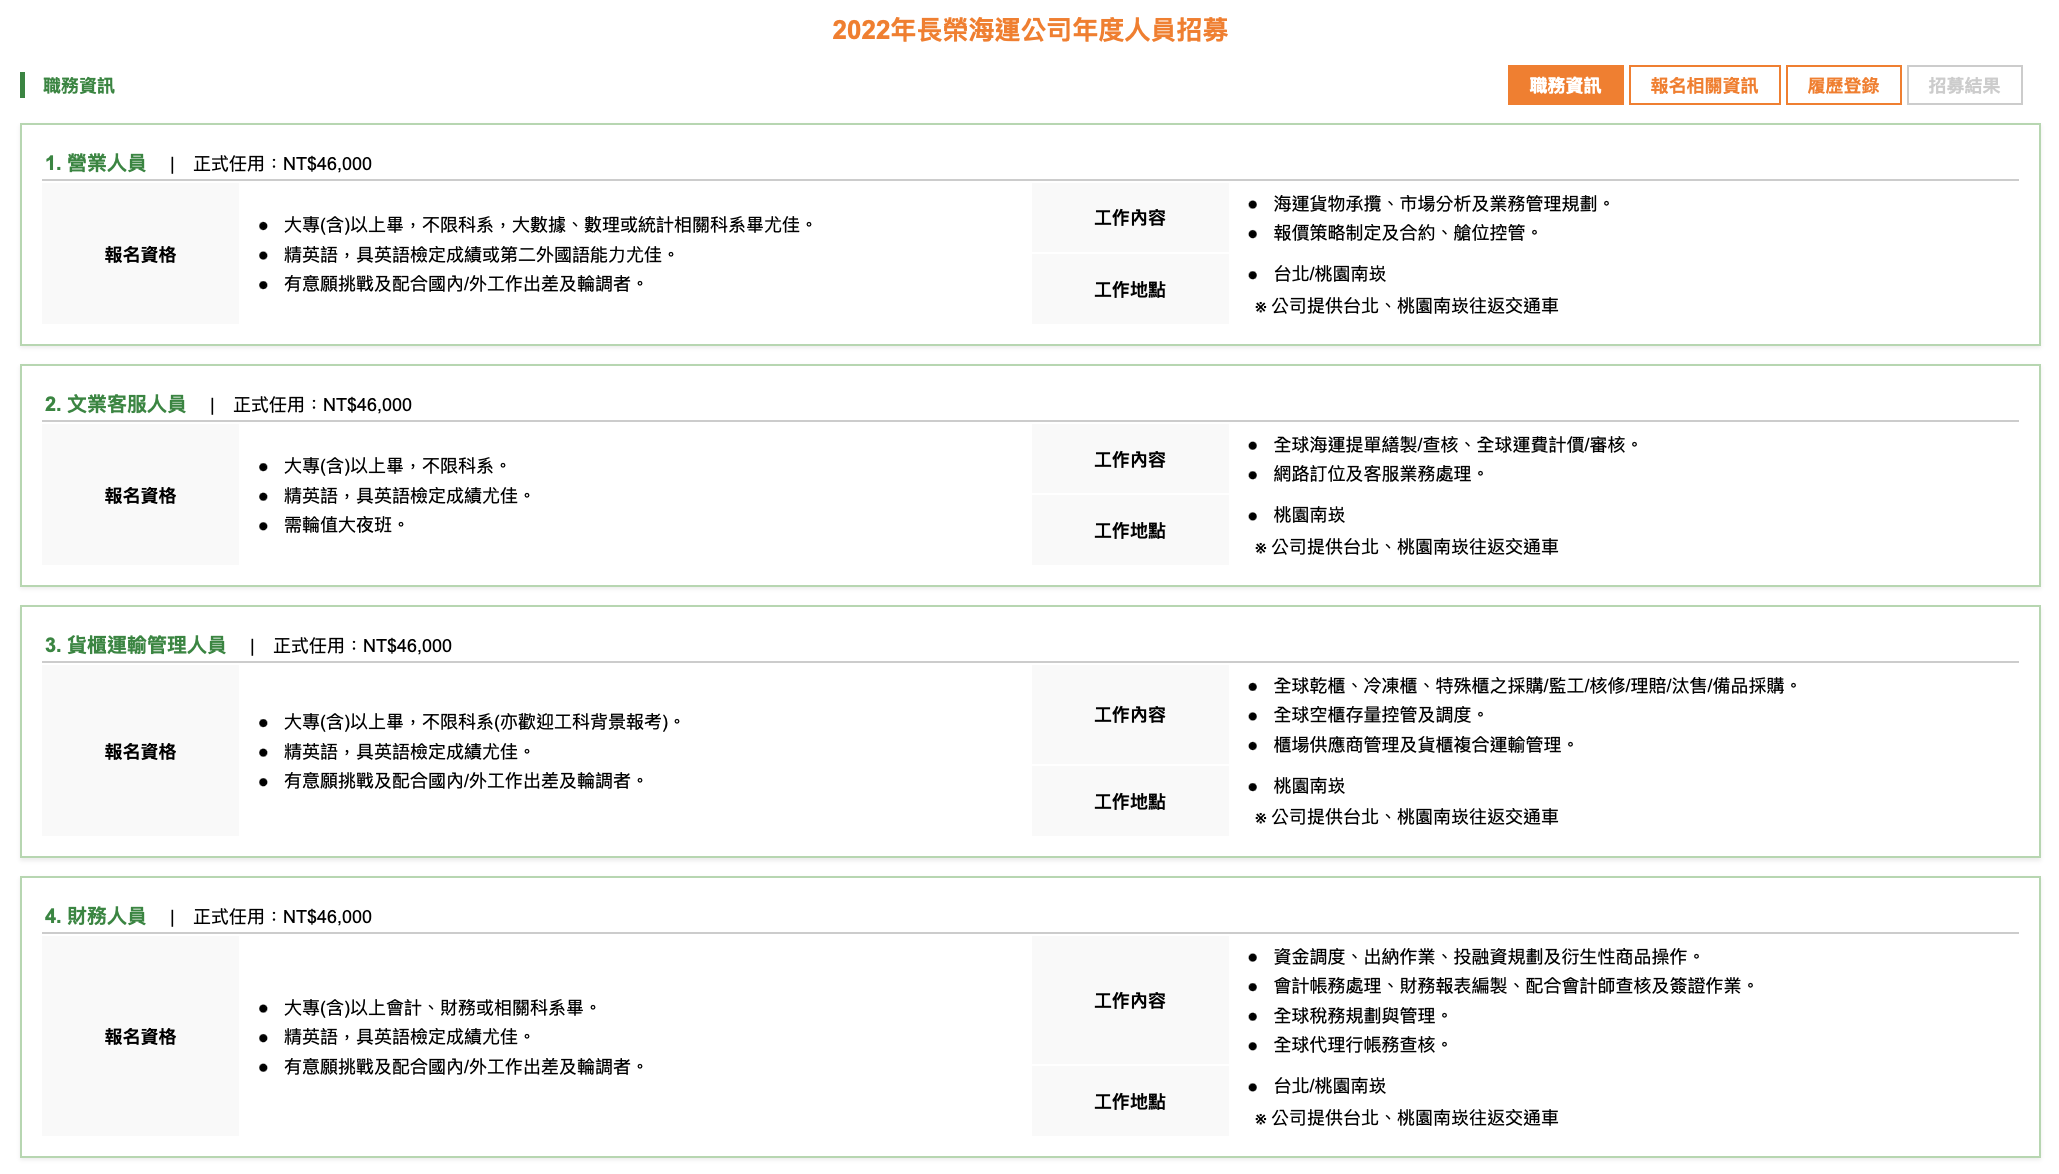This screenshot has height=1174, width=2059.
Task: Click 工作地點 label in 文業客服人員 section
Action: click(x=1130, y=531)
